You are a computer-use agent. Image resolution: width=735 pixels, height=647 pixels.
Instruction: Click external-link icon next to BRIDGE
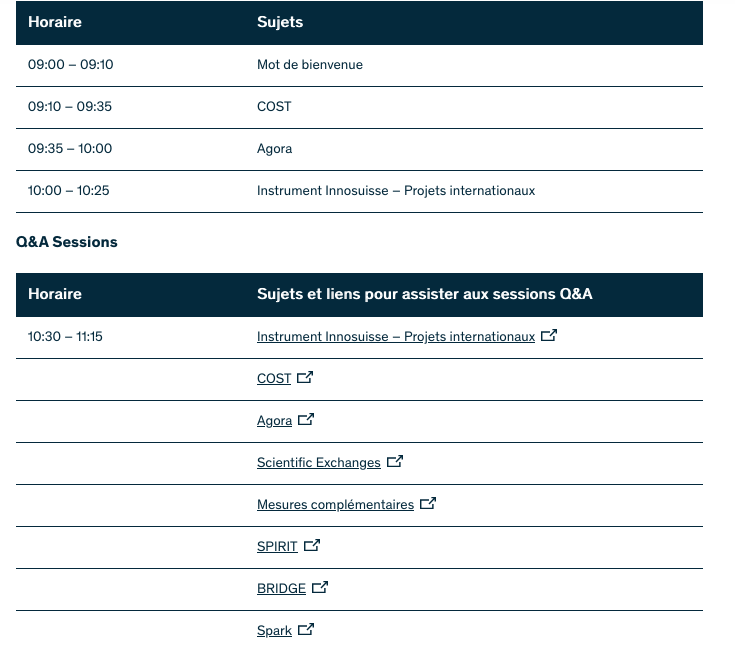pos(320,588)
